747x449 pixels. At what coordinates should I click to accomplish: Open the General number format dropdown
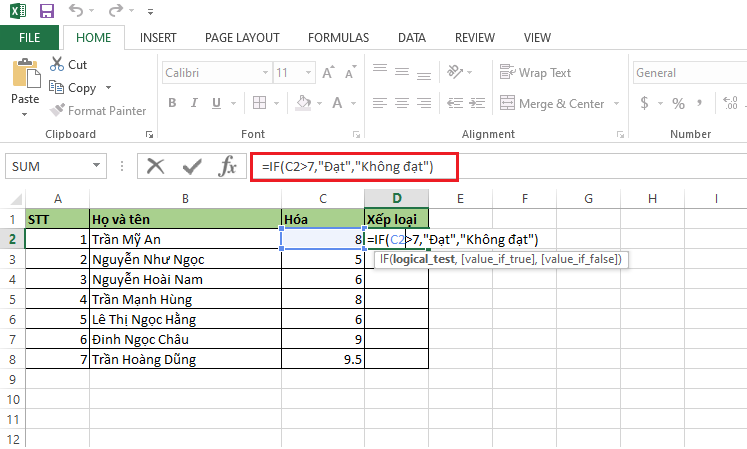click(x=690, y=73)
